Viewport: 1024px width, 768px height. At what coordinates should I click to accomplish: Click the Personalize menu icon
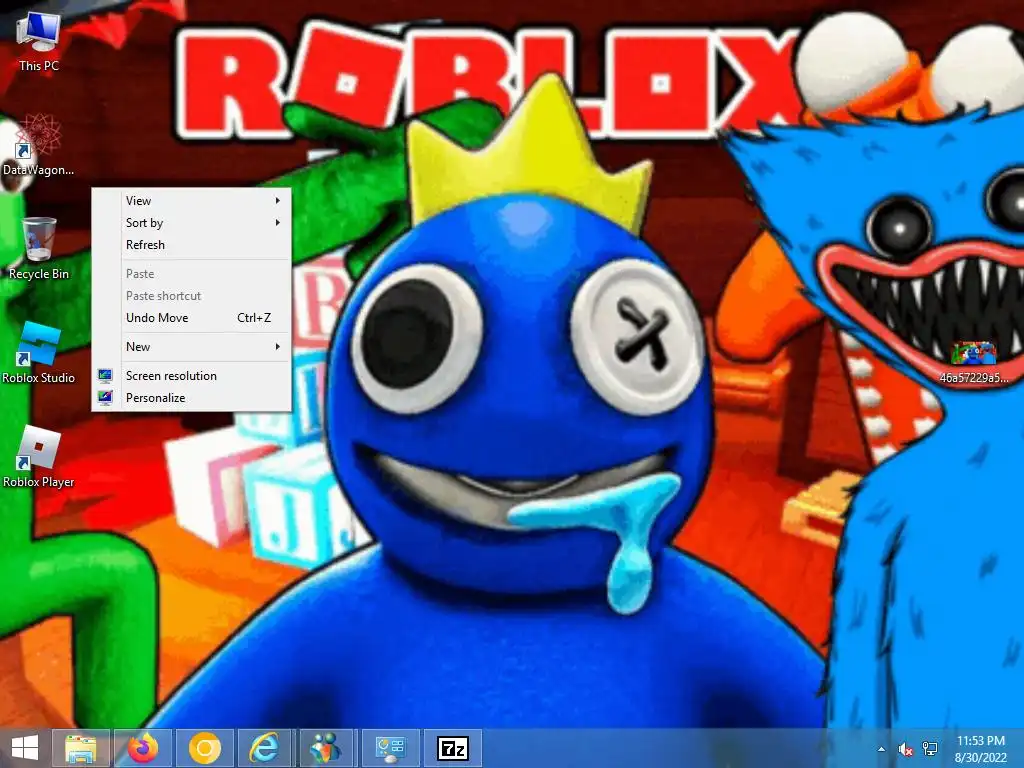tap(105, 398)
